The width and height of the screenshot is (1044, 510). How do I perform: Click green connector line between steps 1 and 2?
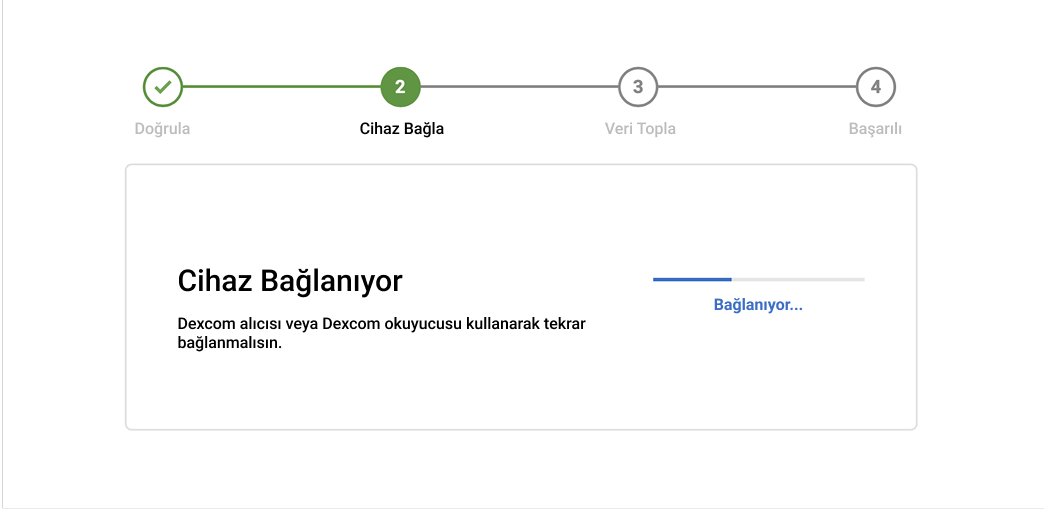tap(281, 87)
